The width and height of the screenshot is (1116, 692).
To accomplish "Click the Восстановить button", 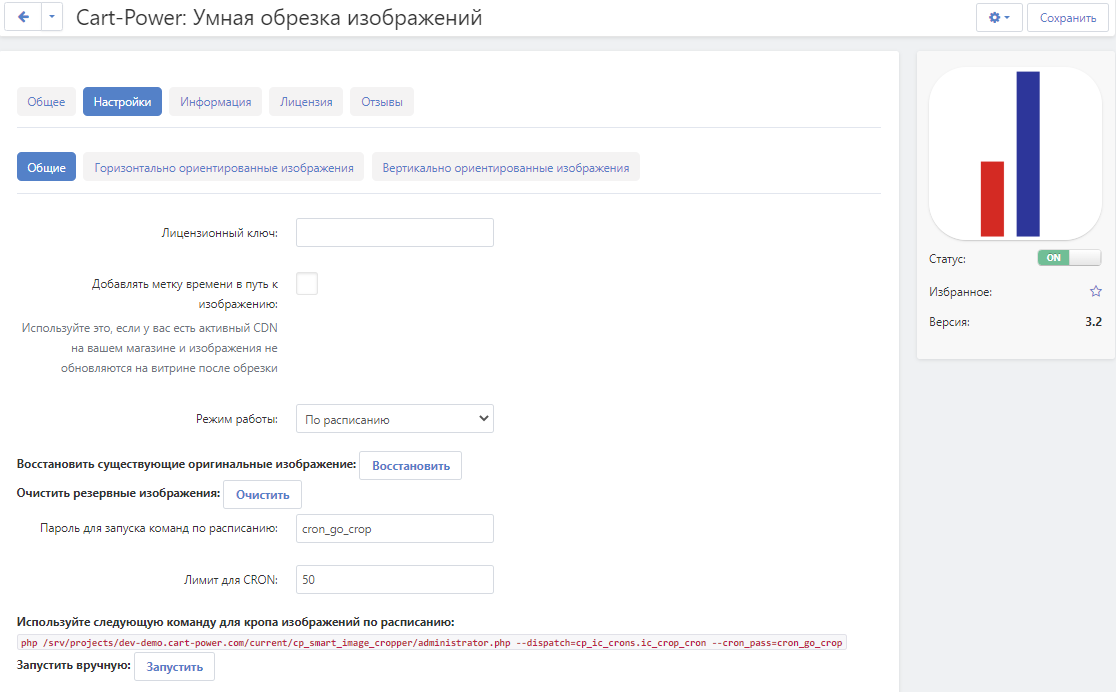I will [x=411, y=466].
